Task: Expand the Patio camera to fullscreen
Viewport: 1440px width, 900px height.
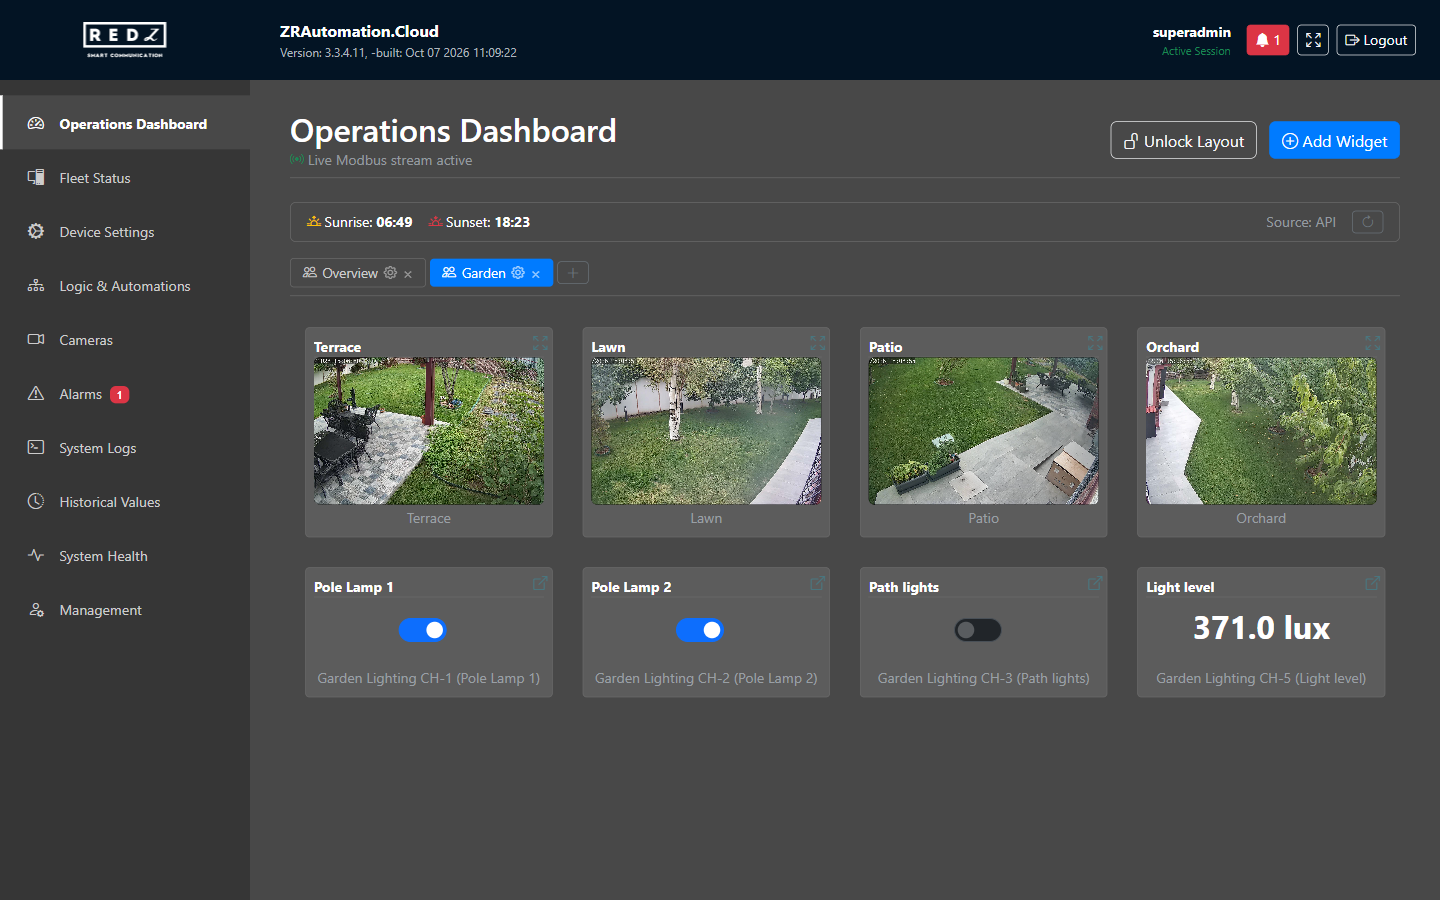Action: click(1095, 343)
